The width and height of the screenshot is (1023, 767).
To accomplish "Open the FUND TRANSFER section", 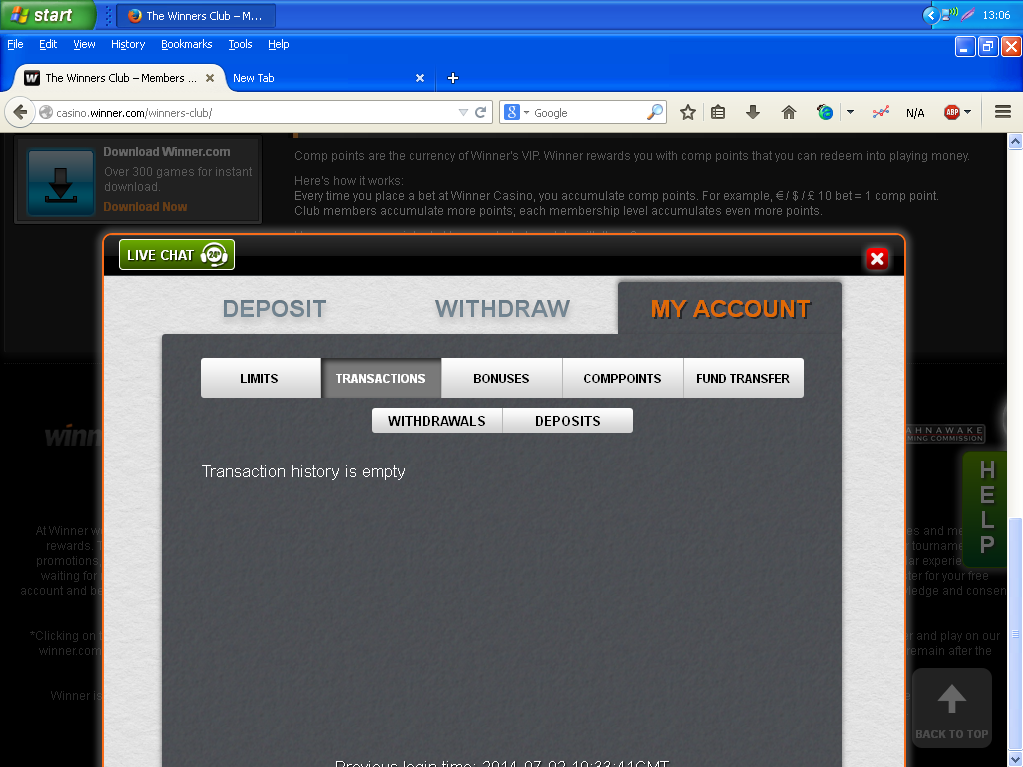I will [743, 378].
